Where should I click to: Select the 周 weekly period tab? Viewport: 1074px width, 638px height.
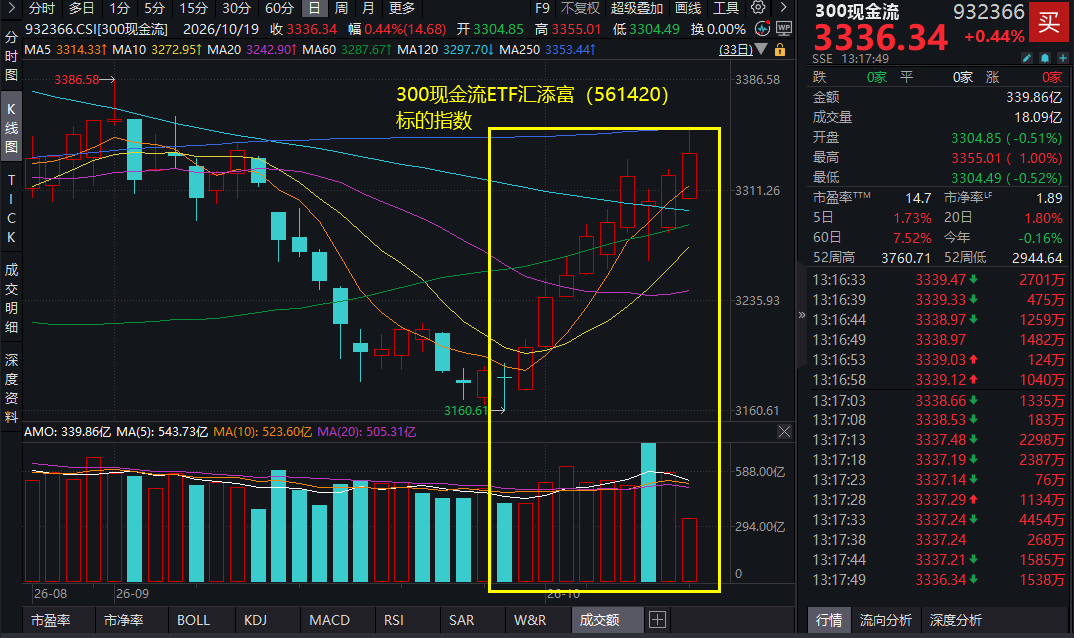pos(341,8)
